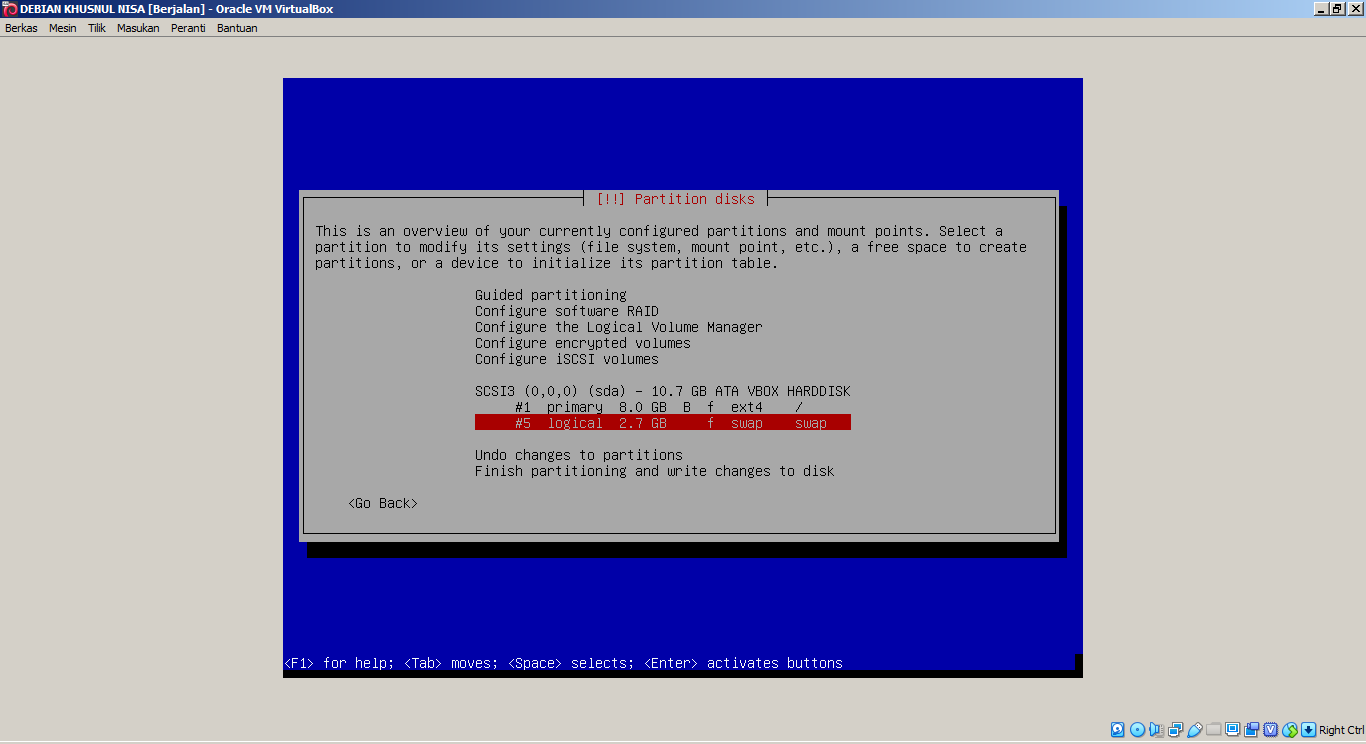Viewport: 1366px width, 744px height.
Task: Select the #5 logical 2.7 GB swap partition
Action: tap(663, 423)
